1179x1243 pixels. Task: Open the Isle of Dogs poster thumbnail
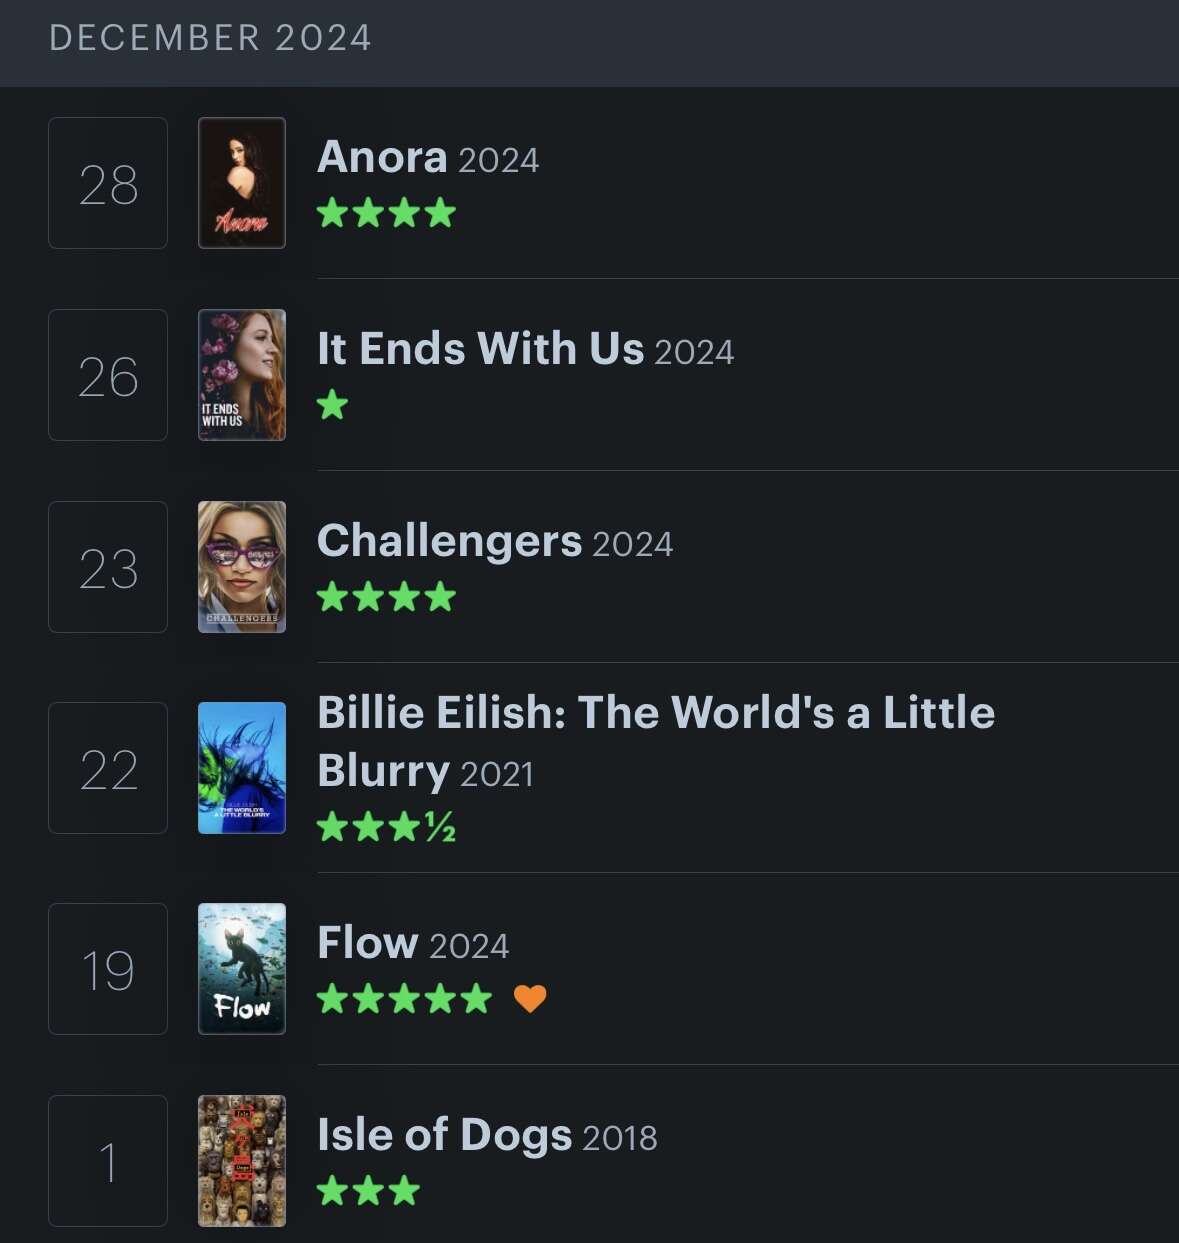(242, 1161)
